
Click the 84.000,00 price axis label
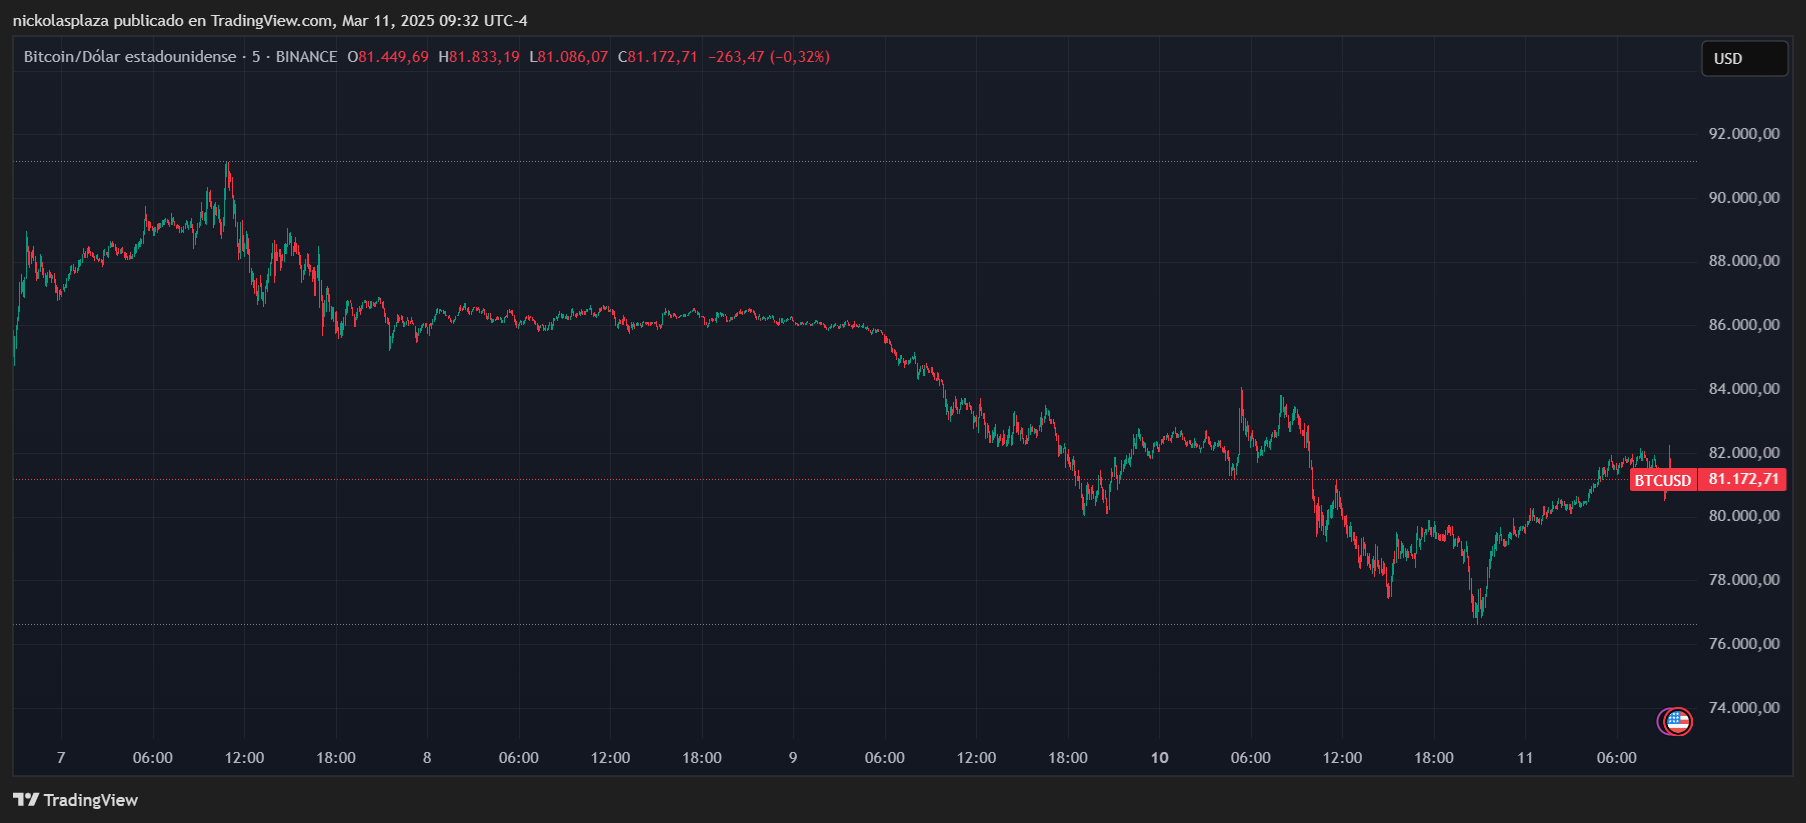[1744, 389]
